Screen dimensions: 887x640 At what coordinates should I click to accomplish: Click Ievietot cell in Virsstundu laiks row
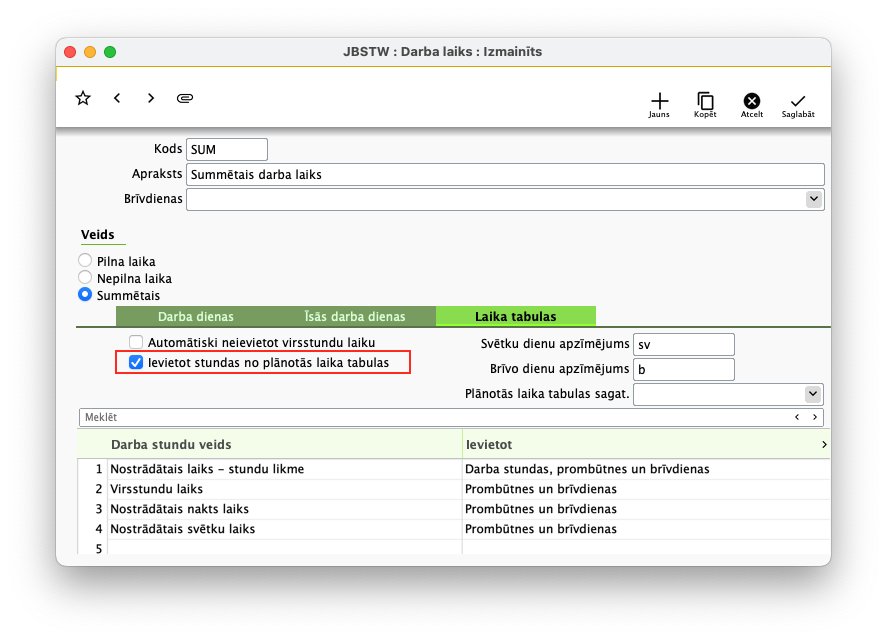tap(646, 489)
